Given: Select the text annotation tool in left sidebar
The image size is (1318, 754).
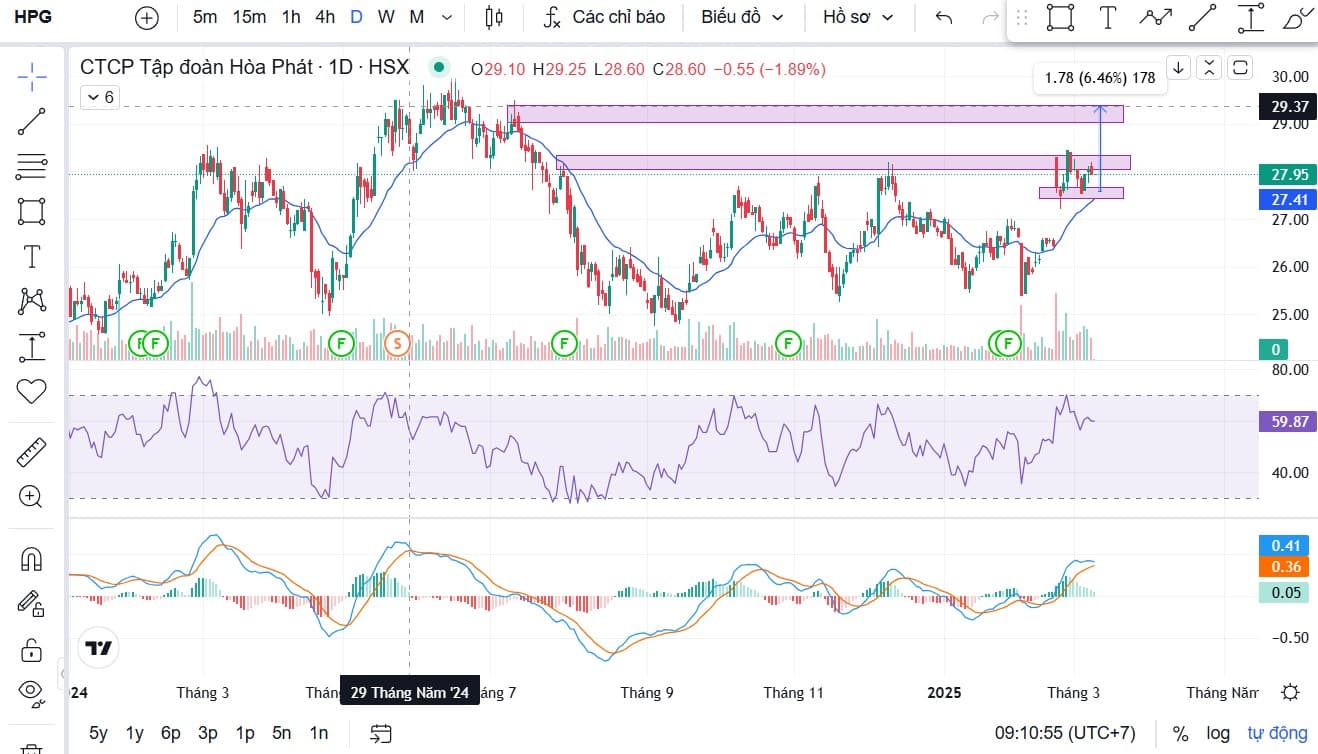Looking at the screenshot, I should pos(32,257).
